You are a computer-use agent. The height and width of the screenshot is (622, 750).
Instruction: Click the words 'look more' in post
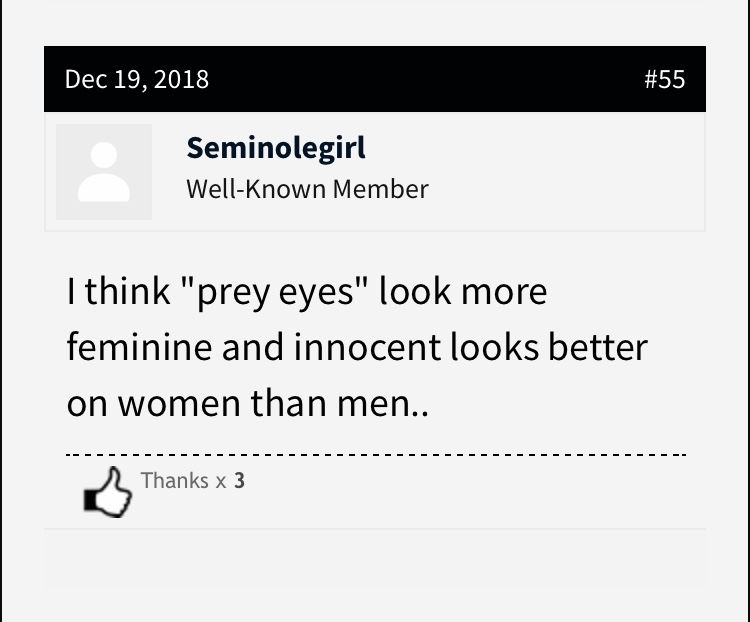coord(463,291)
